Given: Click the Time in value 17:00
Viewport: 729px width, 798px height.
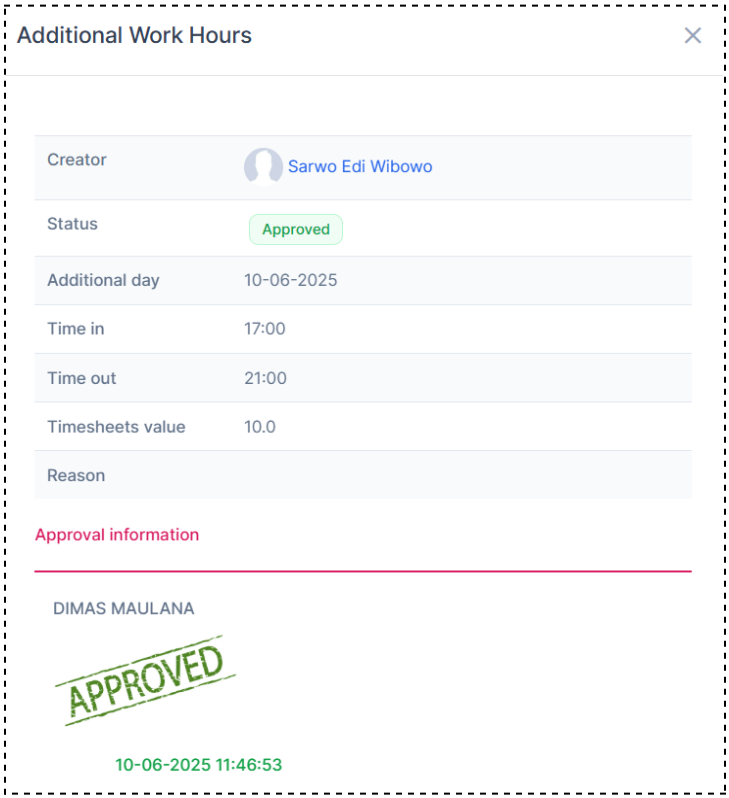Looking at the screenshot, I should point(265,329).
